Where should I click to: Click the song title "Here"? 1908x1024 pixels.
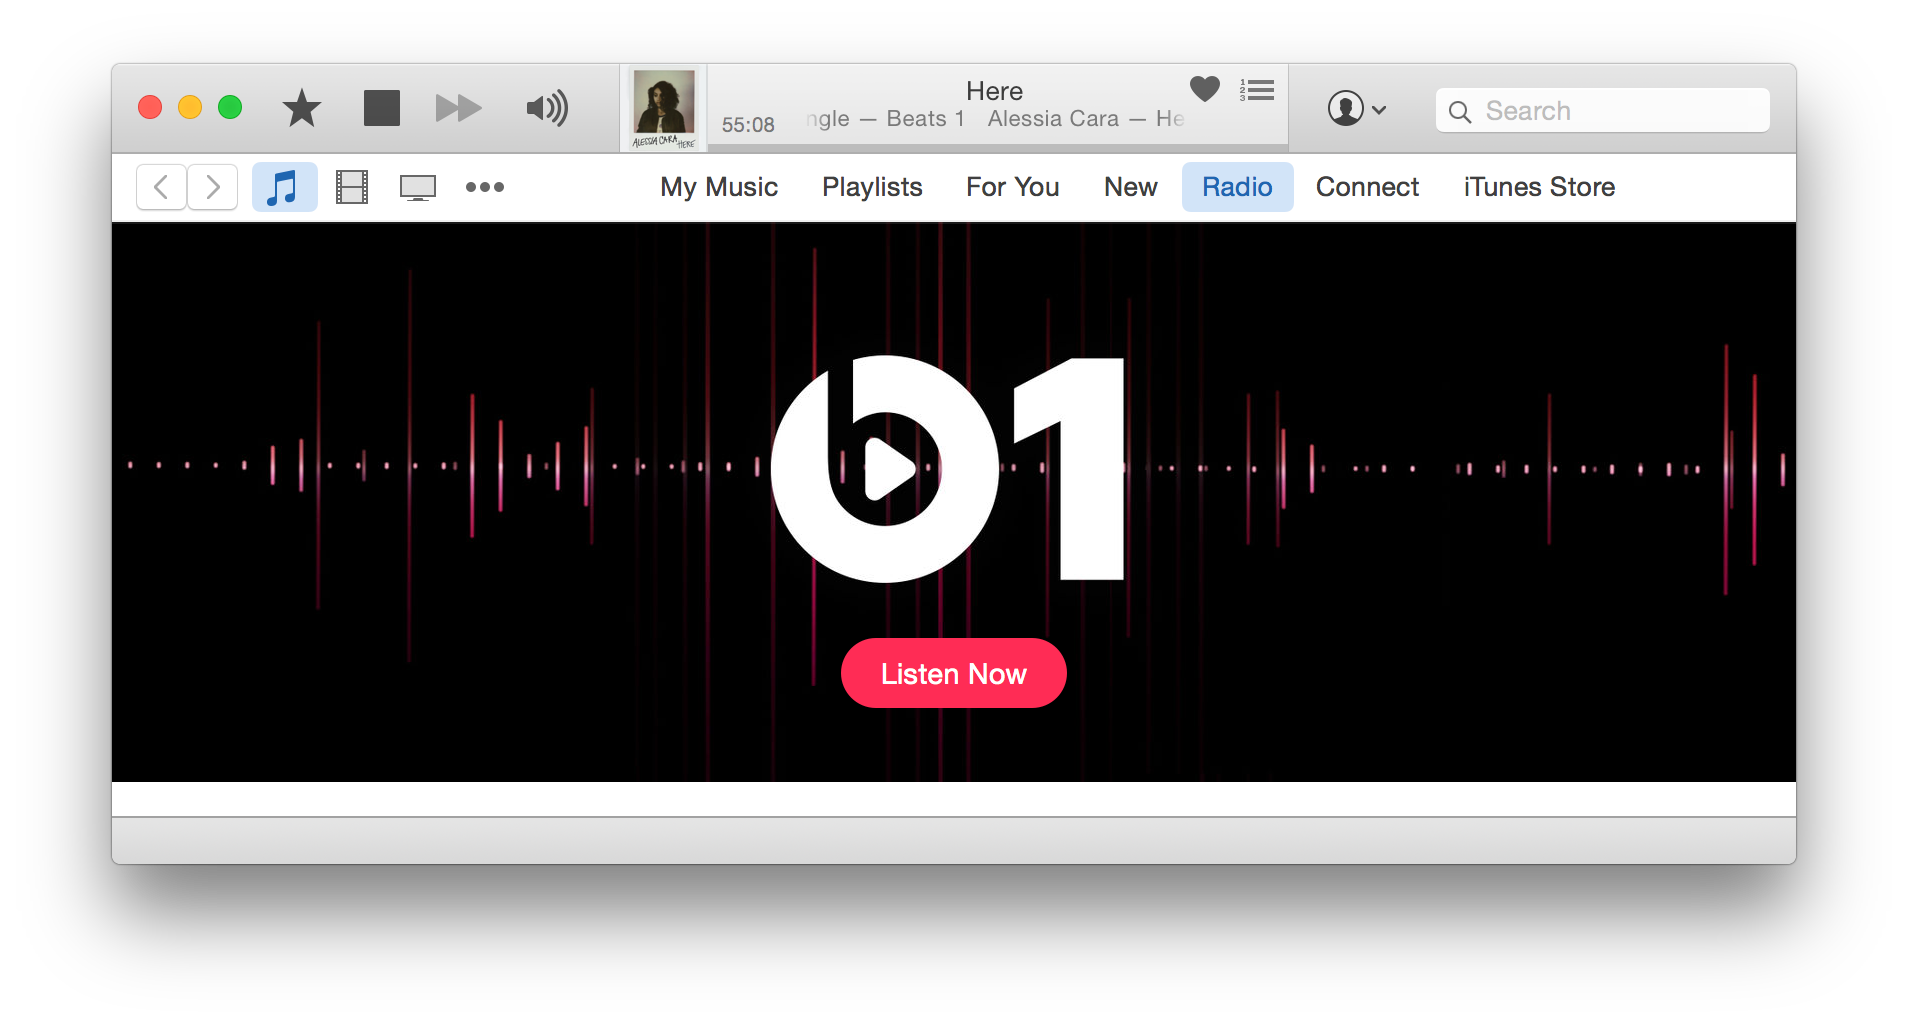pos(994,91)
